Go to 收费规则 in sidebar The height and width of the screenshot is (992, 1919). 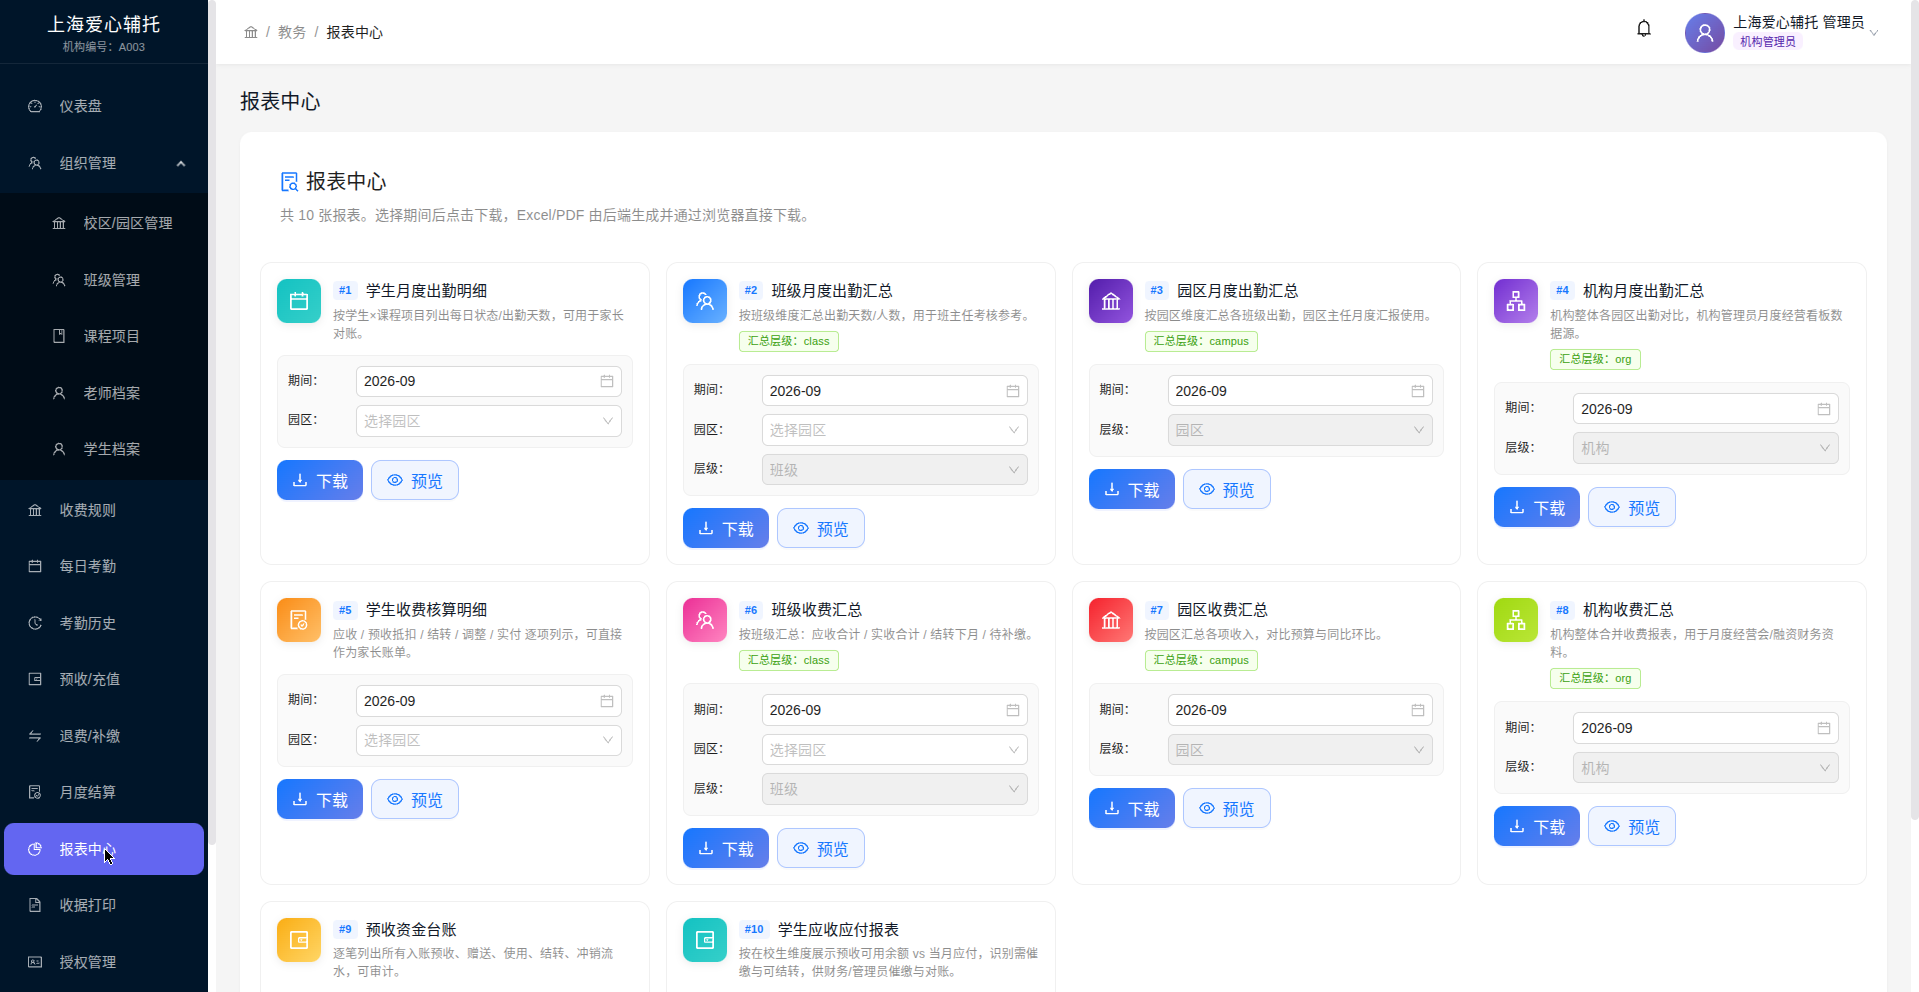(104, 510)
